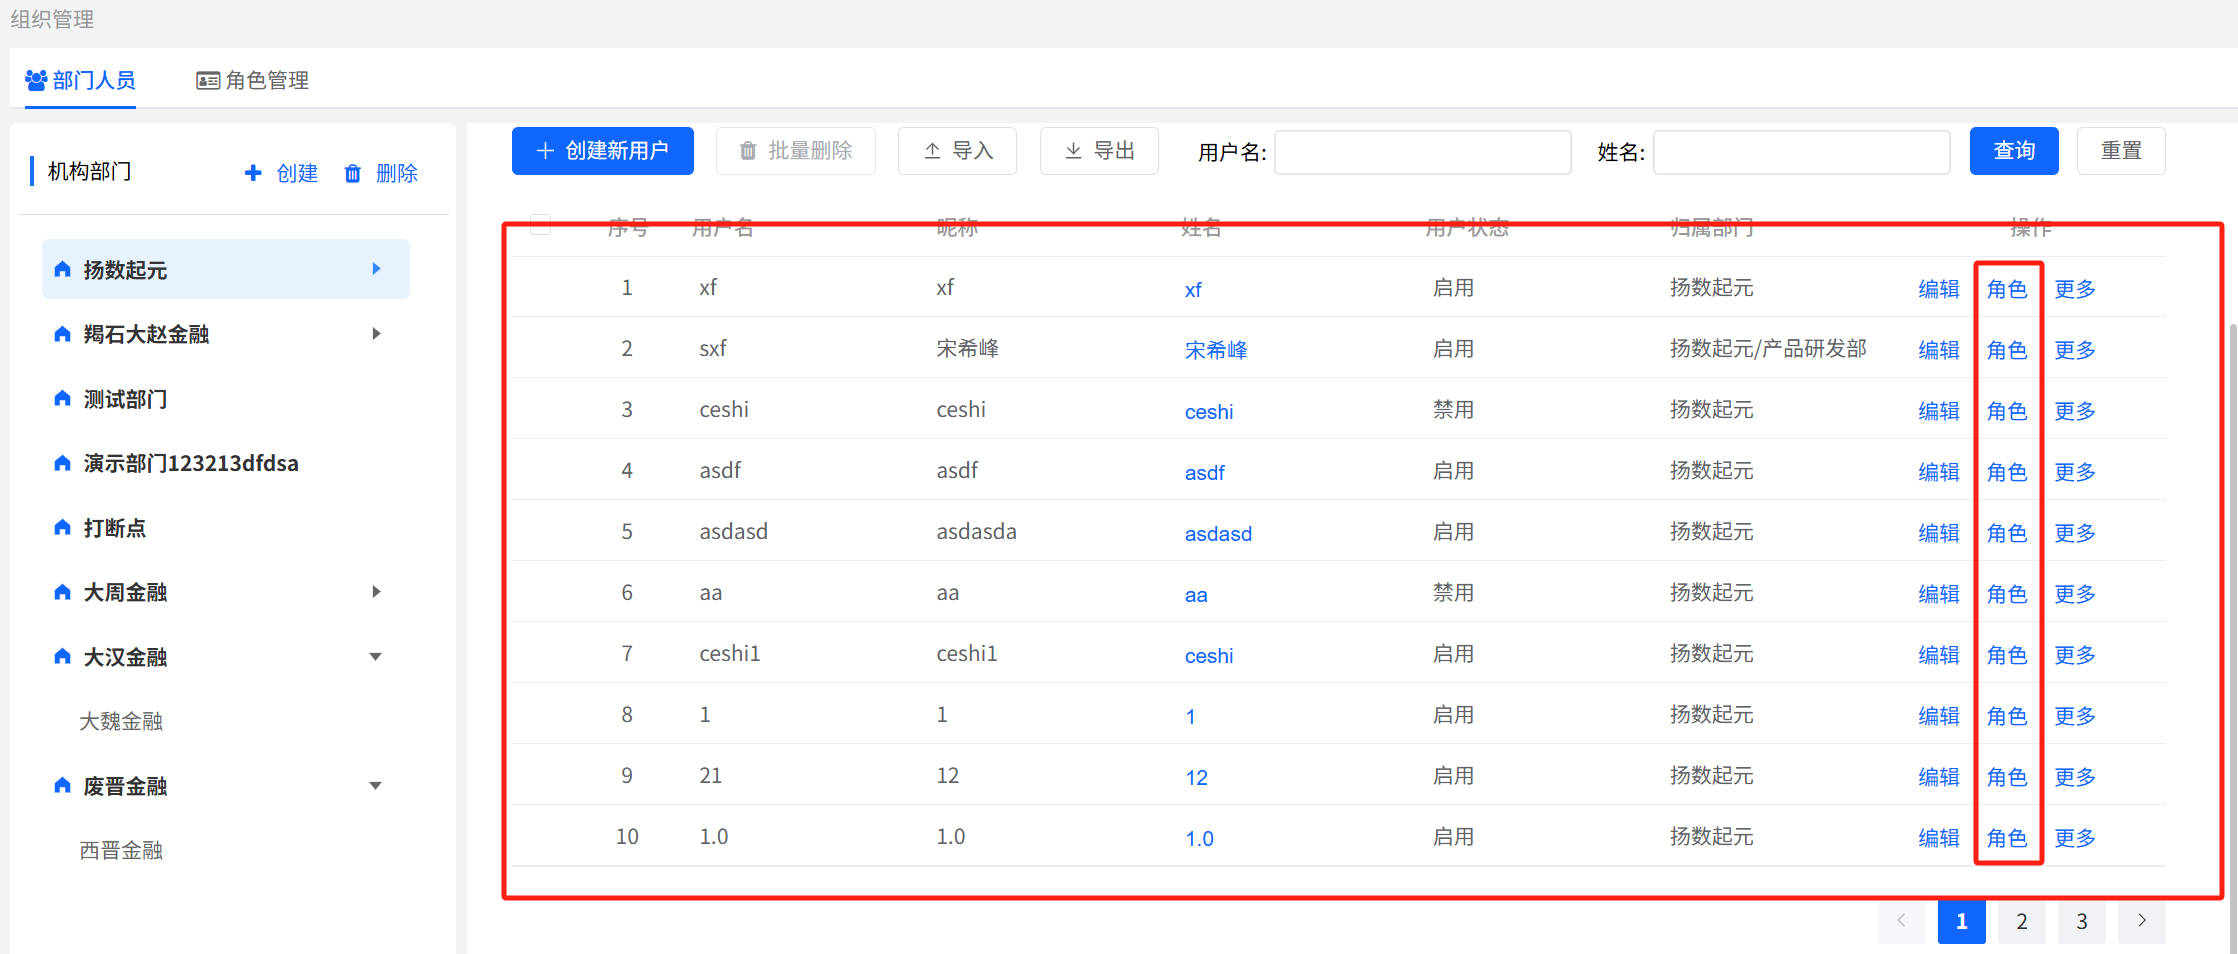Click the upload icon on 导入 button
The height and width of the screenshot is (954, 2238).
click(932, 151)
